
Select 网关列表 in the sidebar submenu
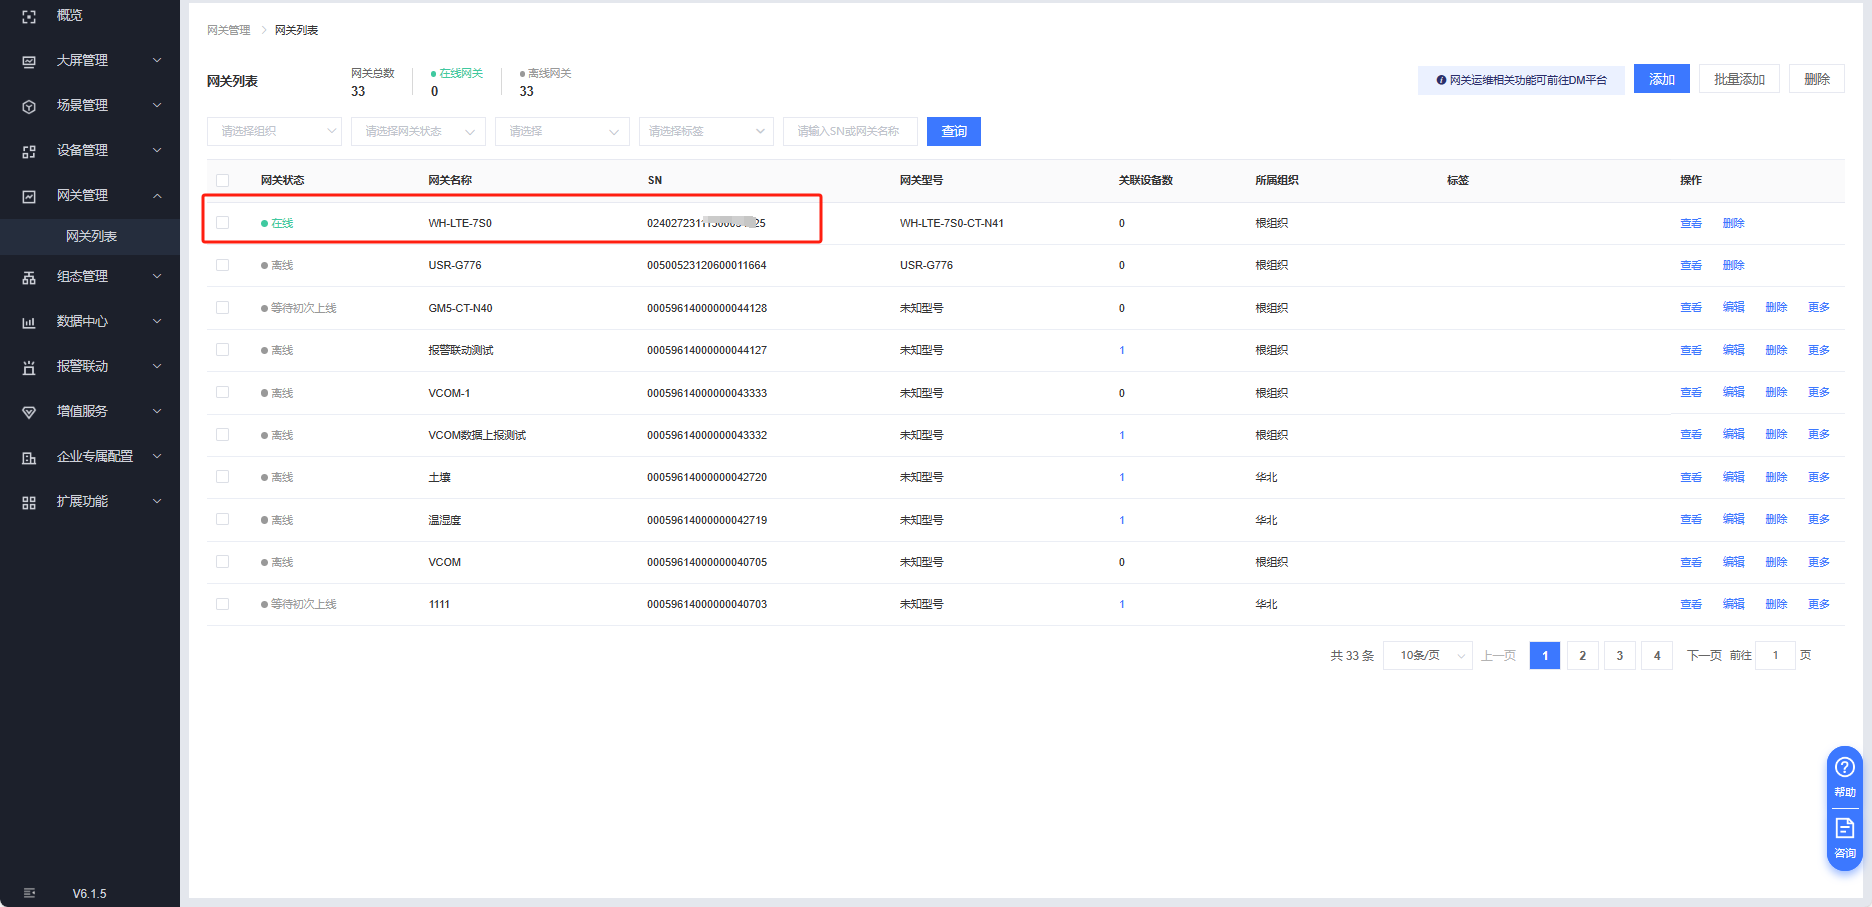(91, 236)
